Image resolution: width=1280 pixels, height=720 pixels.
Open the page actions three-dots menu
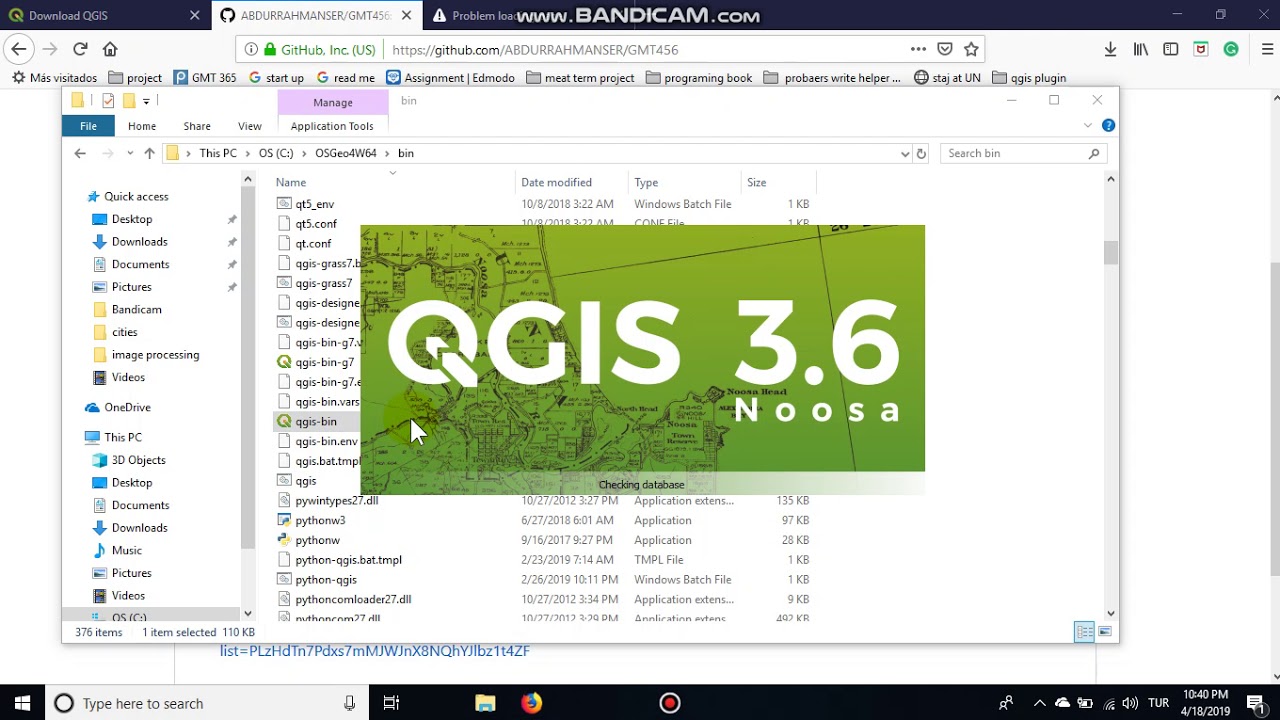(x=918, y=49)
